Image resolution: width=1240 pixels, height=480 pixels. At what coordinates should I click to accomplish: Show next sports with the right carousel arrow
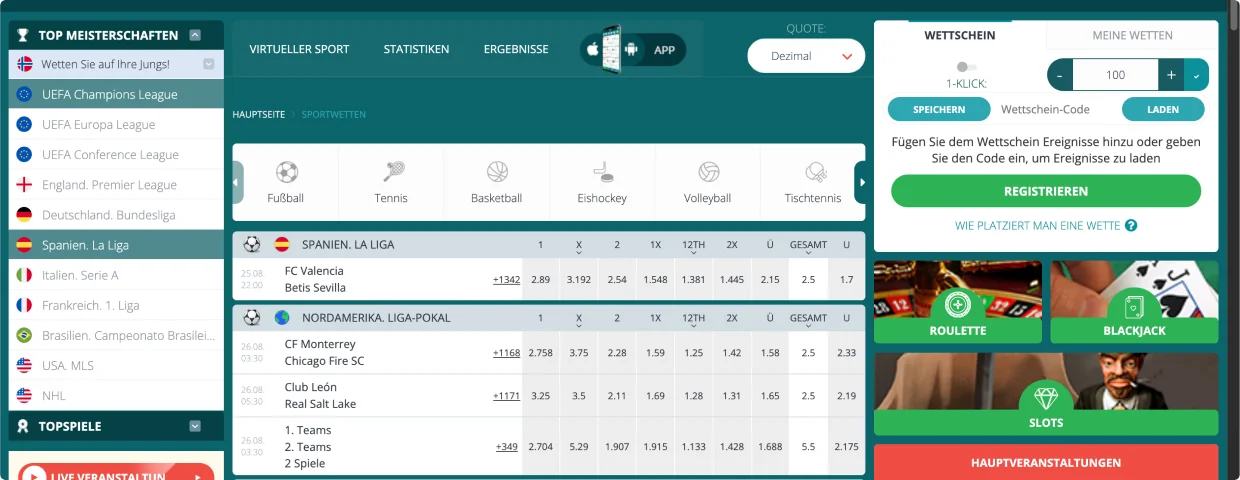coord(860,182)
